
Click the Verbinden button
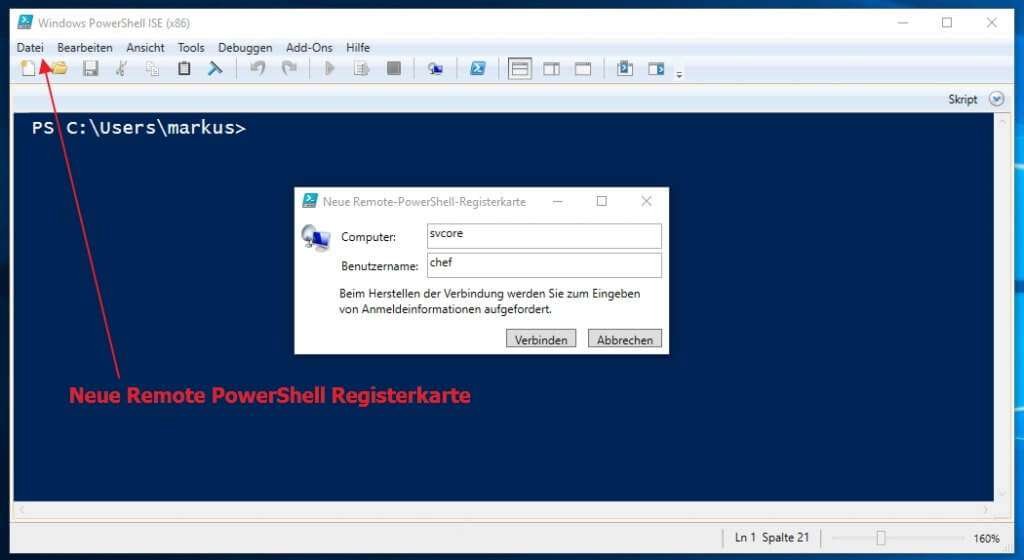click(x=541, y=339)
